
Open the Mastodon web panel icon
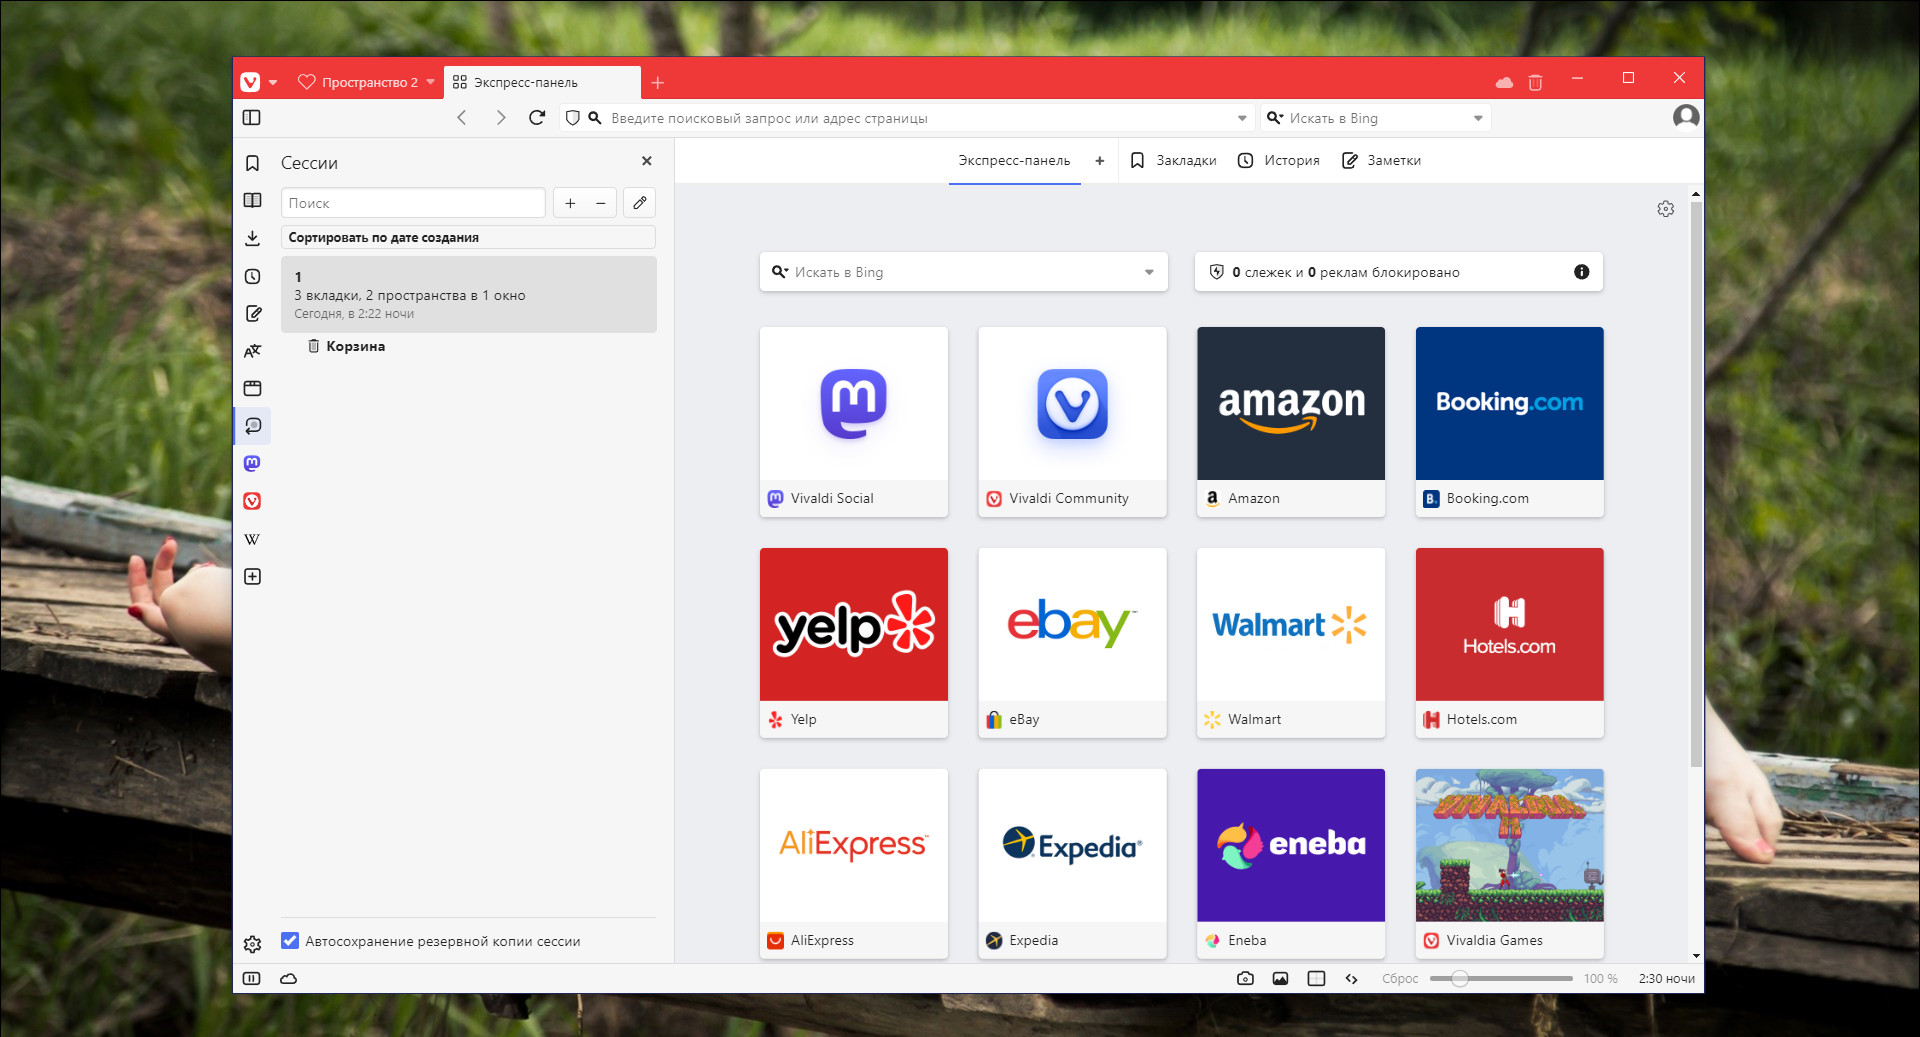tap(252, 463)
